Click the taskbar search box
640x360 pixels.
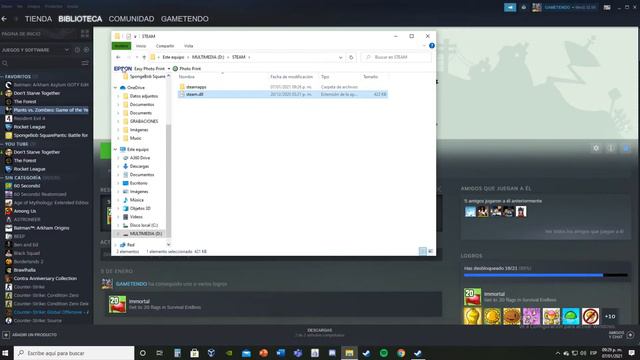[74, 353]
